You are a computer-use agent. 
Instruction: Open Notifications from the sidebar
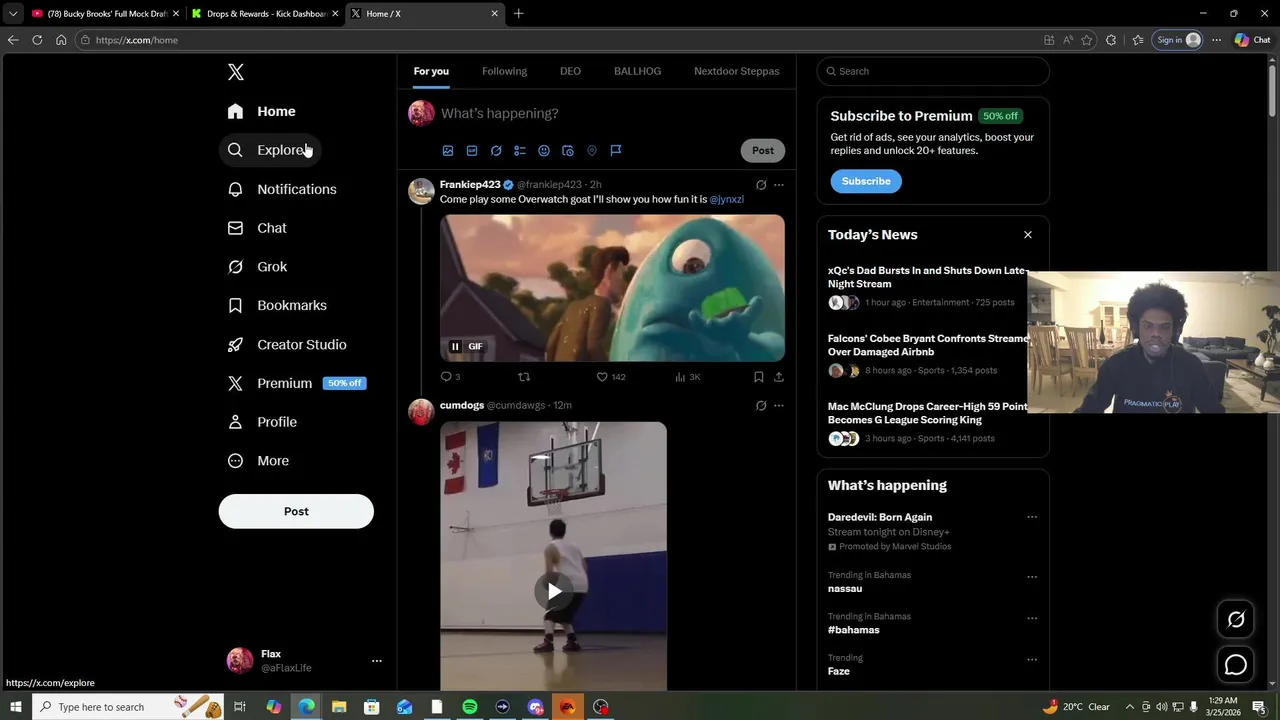pyautogui.click(x=281, y=189)
